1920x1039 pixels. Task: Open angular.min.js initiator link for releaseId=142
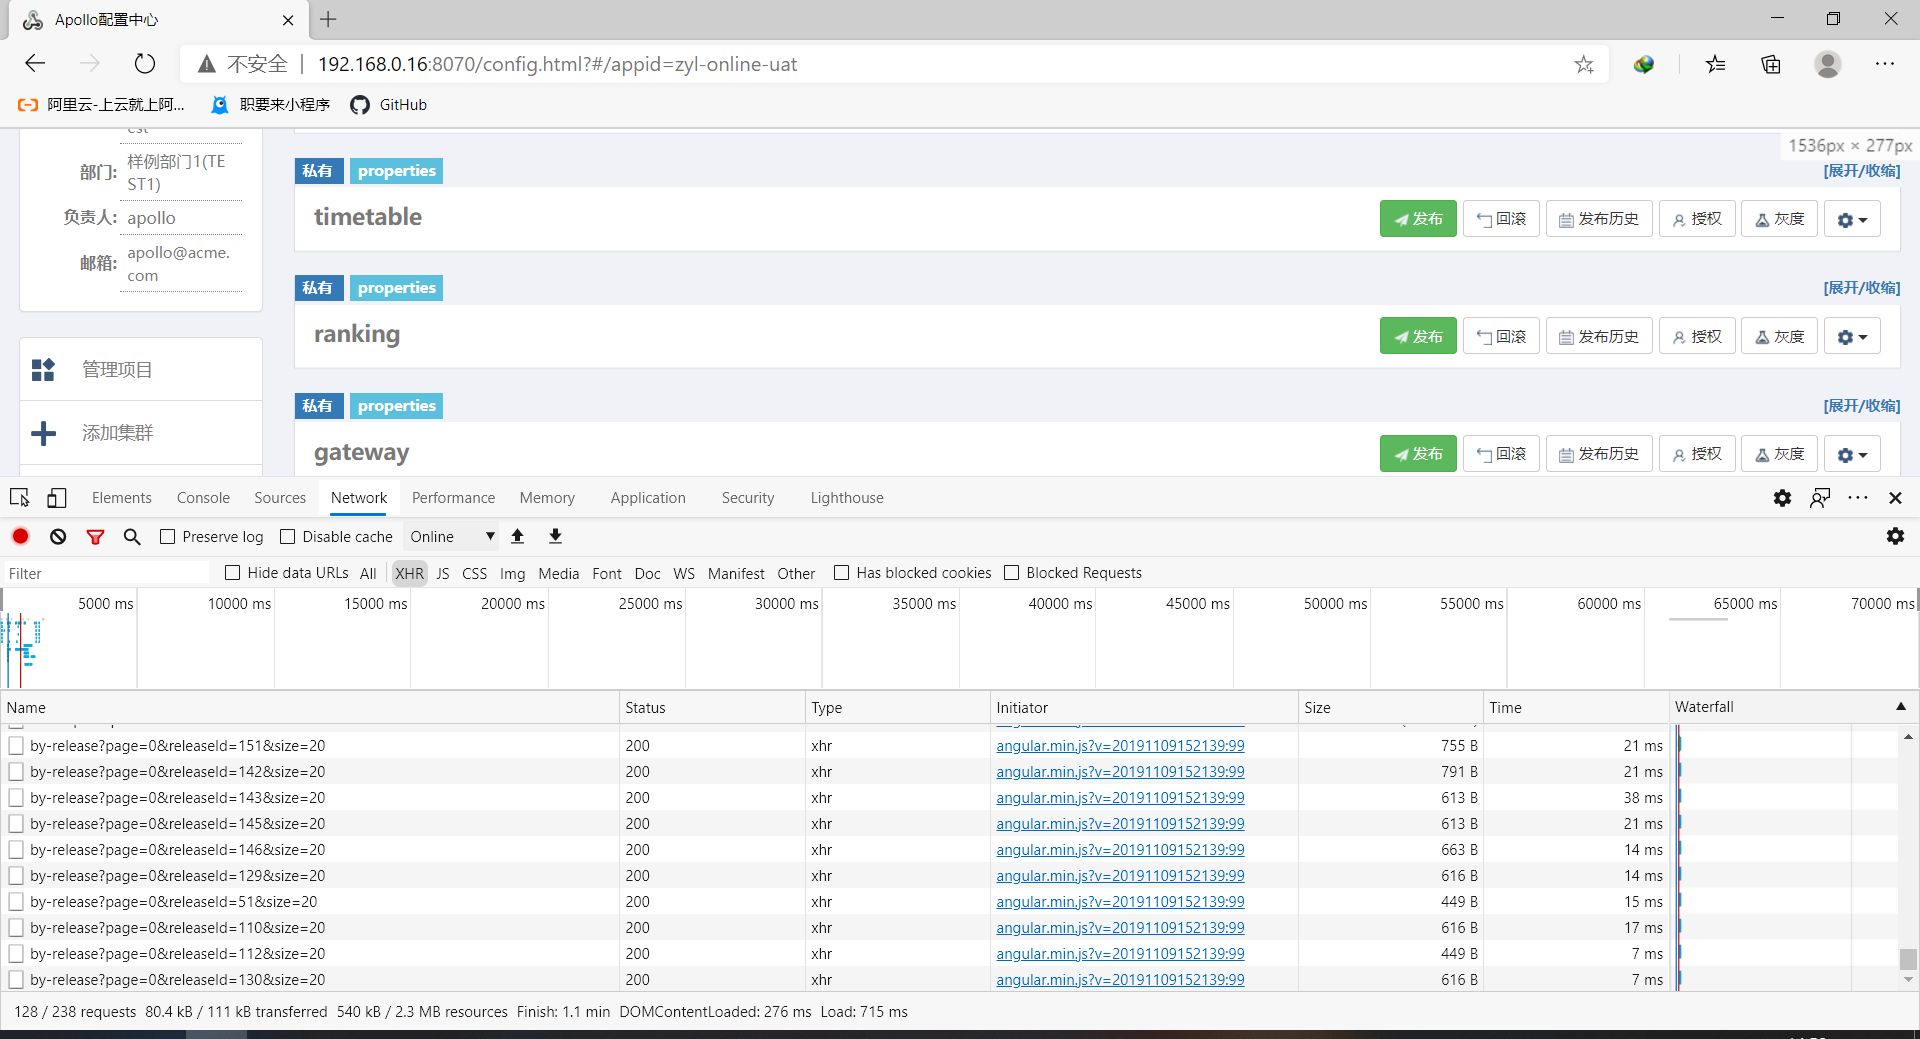coord(1120,772)
